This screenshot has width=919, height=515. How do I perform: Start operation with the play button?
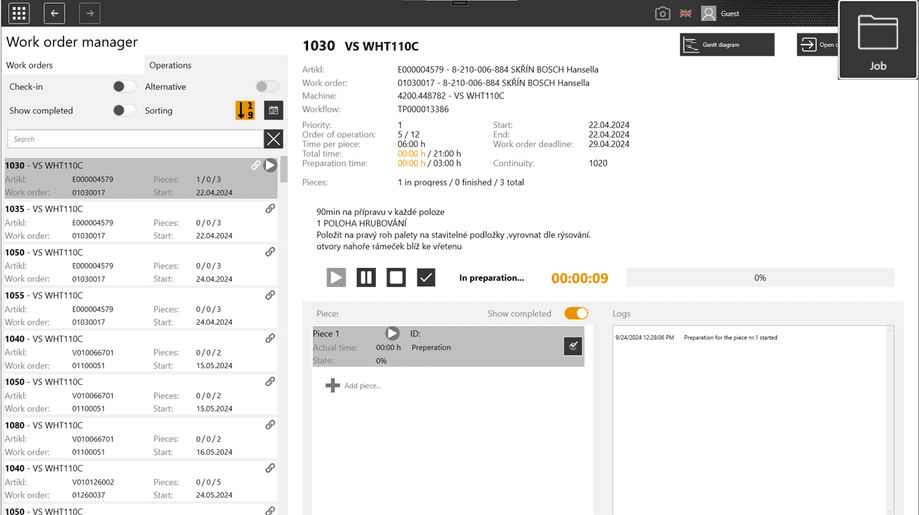click(336, 278)
